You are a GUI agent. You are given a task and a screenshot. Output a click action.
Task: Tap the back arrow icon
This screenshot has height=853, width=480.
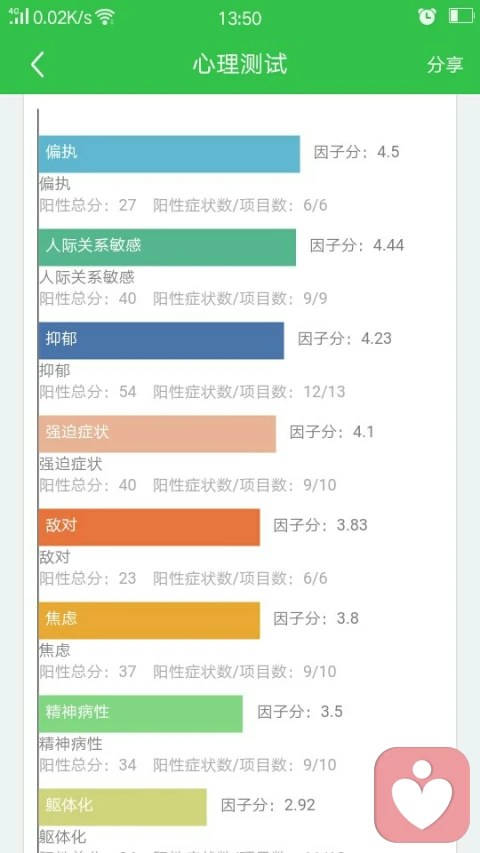click(37, 65)
